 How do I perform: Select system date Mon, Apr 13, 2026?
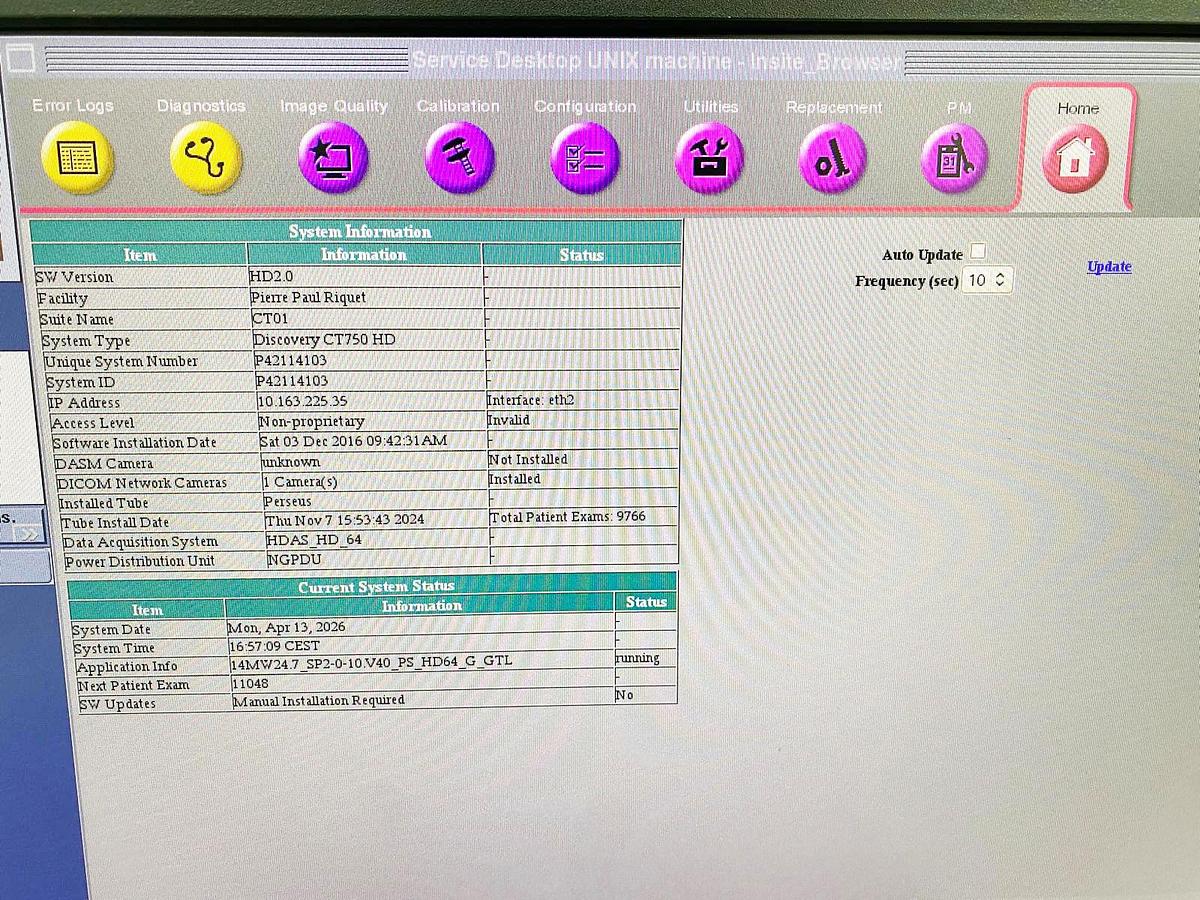288,627
